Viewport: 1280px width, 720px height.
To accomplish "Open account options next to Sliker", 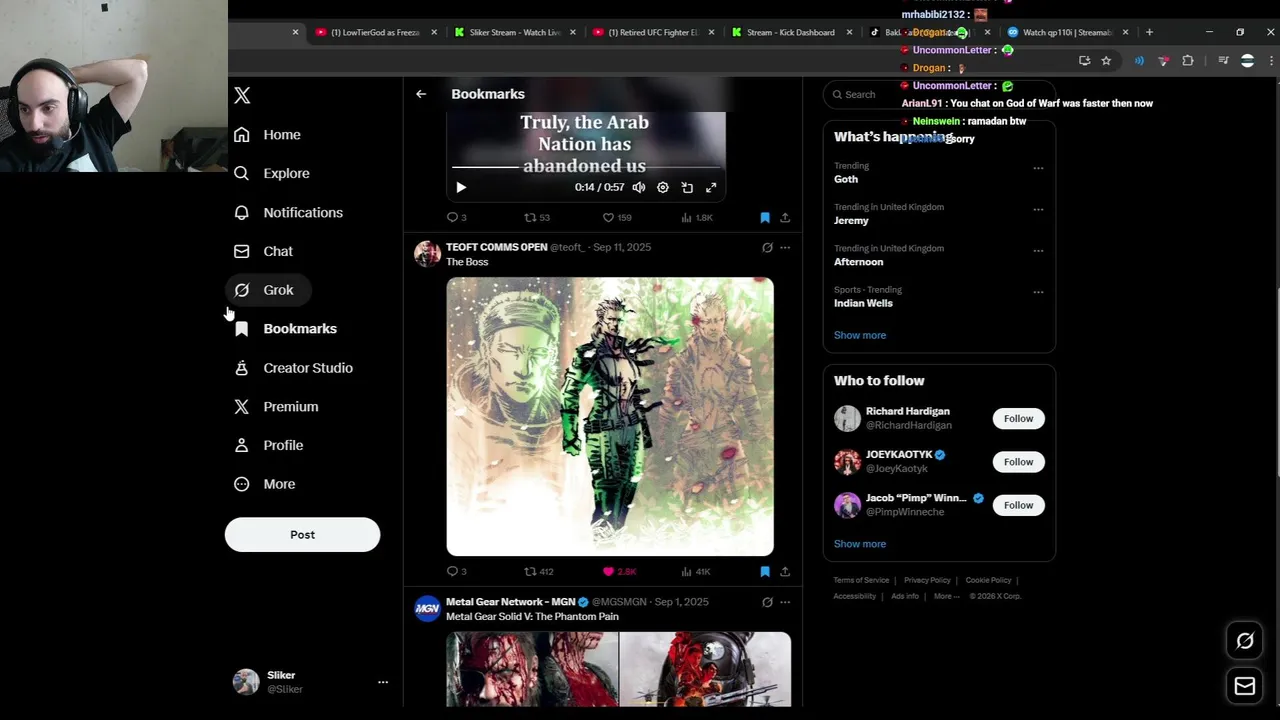I will coord(382,682).
